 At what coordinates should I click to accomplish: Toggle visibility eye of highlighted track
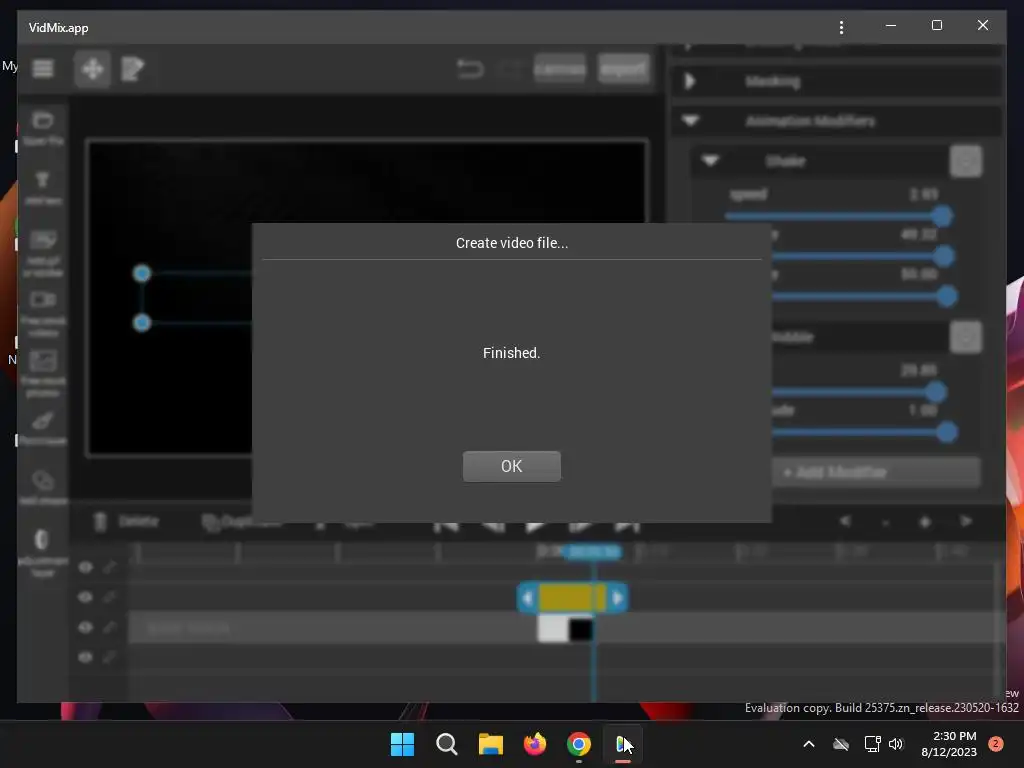pos(86,627)
